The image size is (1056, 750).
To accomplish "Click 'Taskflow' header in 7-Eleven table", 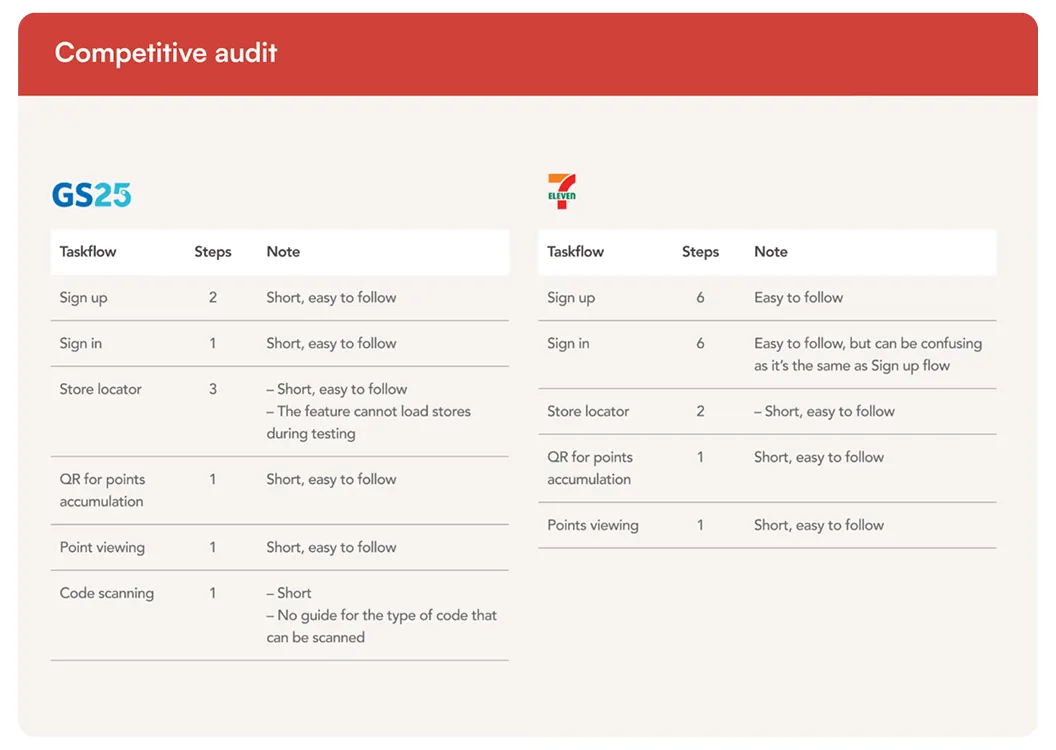I will [x=575, y=252].
